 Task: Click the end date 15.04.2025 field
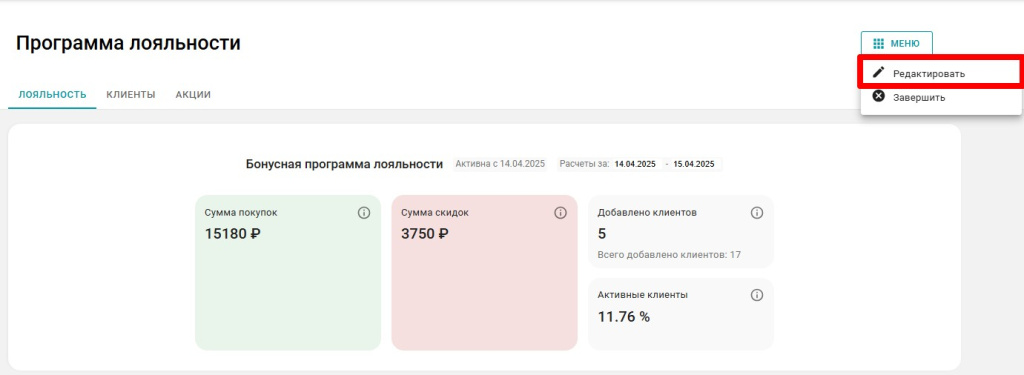(x=694, y=164)
